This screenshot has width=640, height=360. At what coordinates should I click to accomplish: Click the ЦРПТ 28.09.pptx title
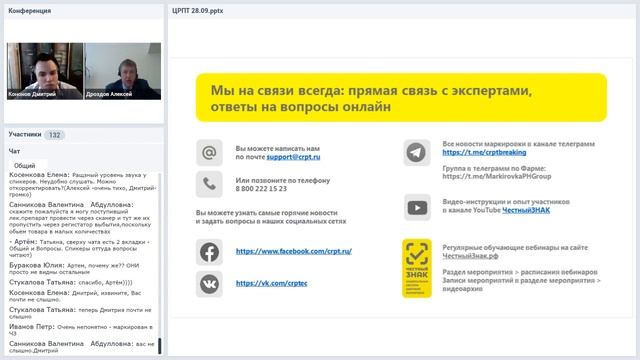[x=198, y=11]
